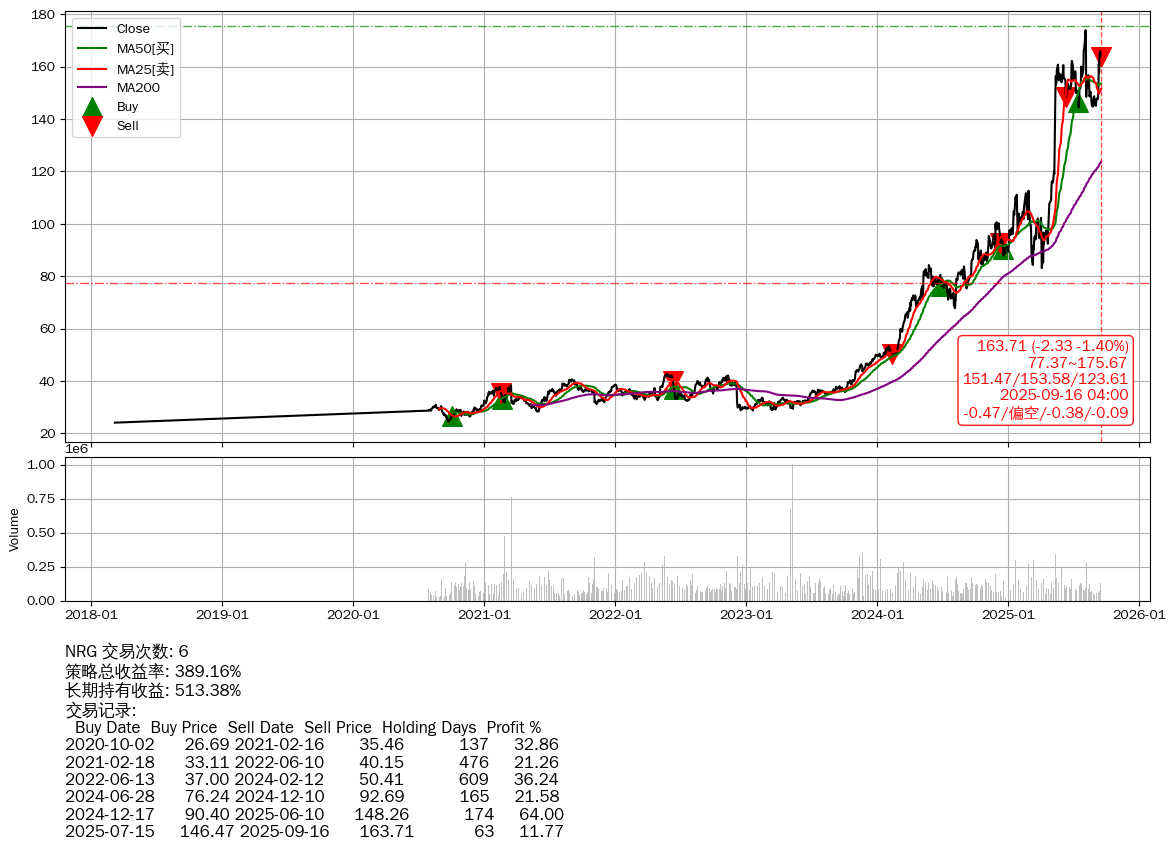This screenshot has width=1176, height=850.
Task: Click the red sell marker from mid-2022
Action: point(673,381)
